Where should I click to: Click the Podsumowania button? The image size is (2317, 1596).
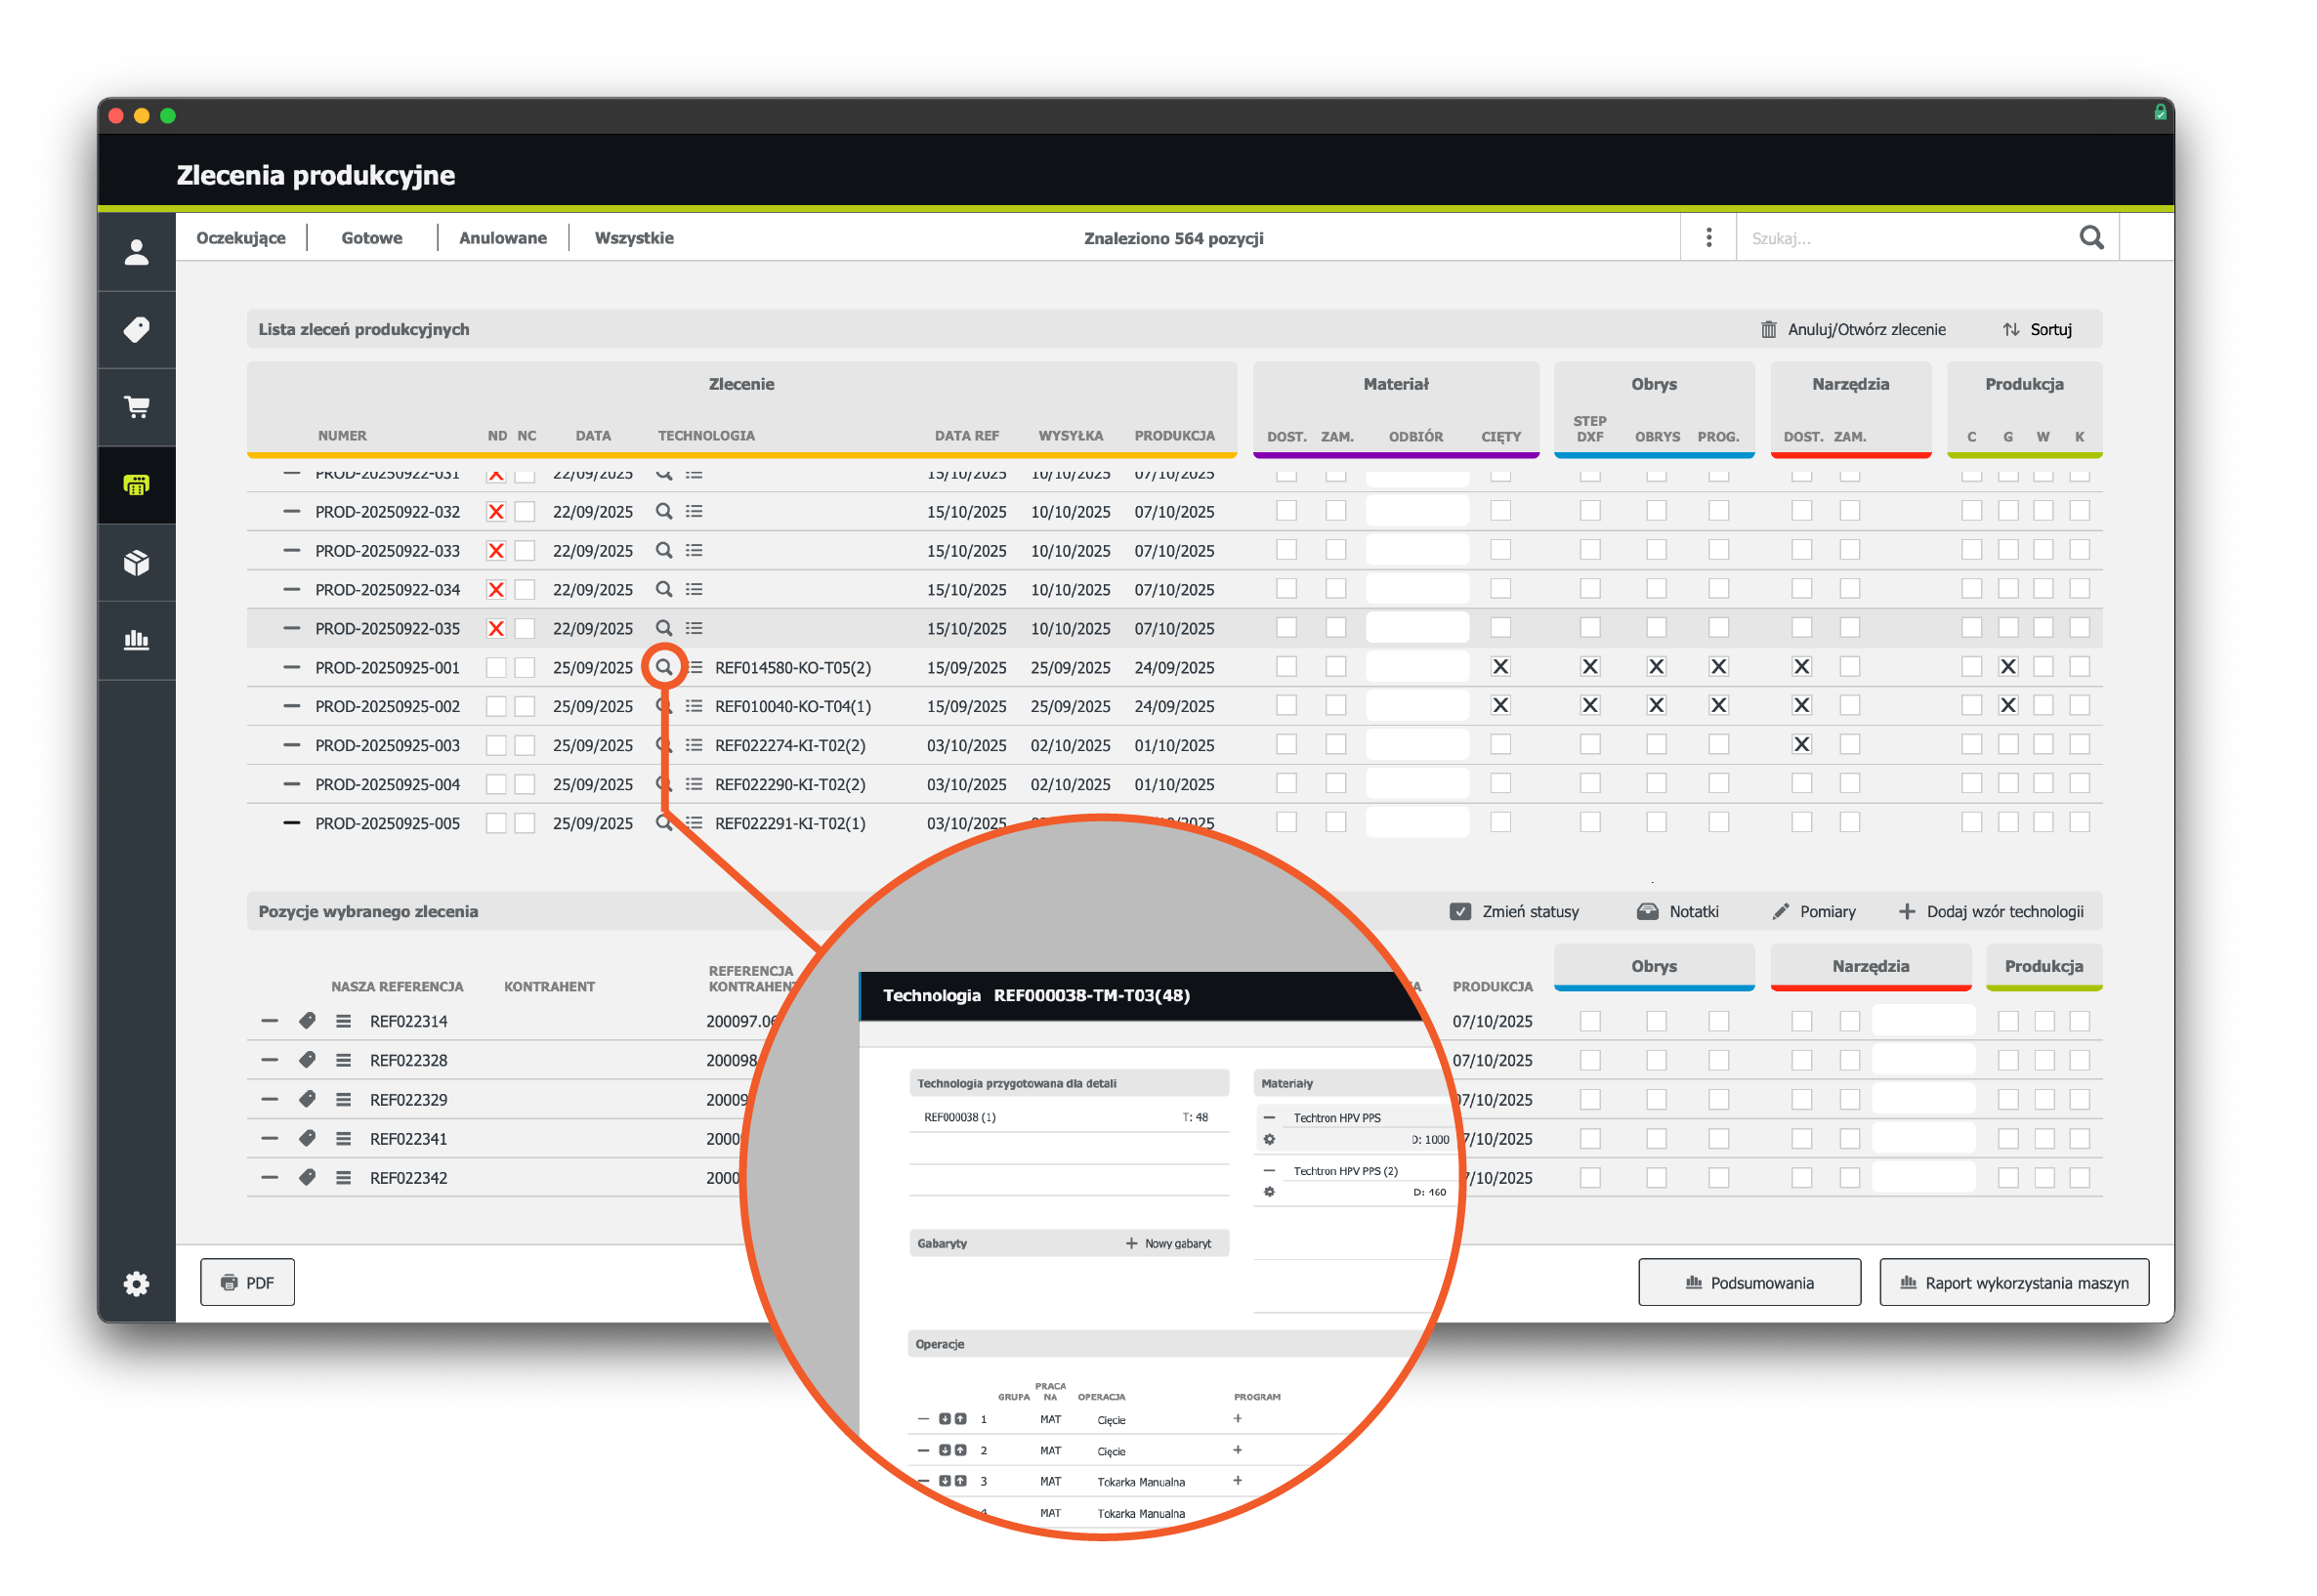coord(1749,1282)
